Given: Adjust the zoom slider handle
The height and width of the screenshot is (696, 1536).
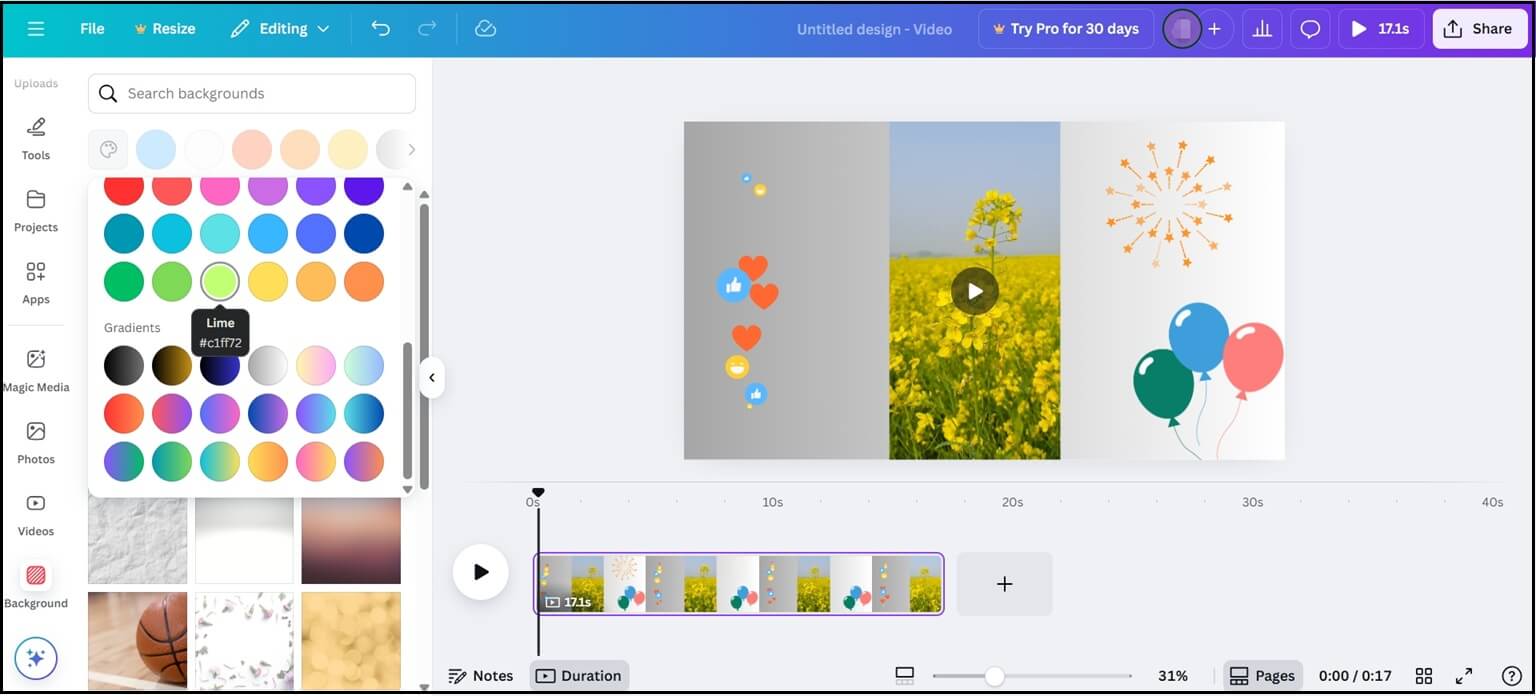Looking at the screenshot, I should [x=994, y=677].
